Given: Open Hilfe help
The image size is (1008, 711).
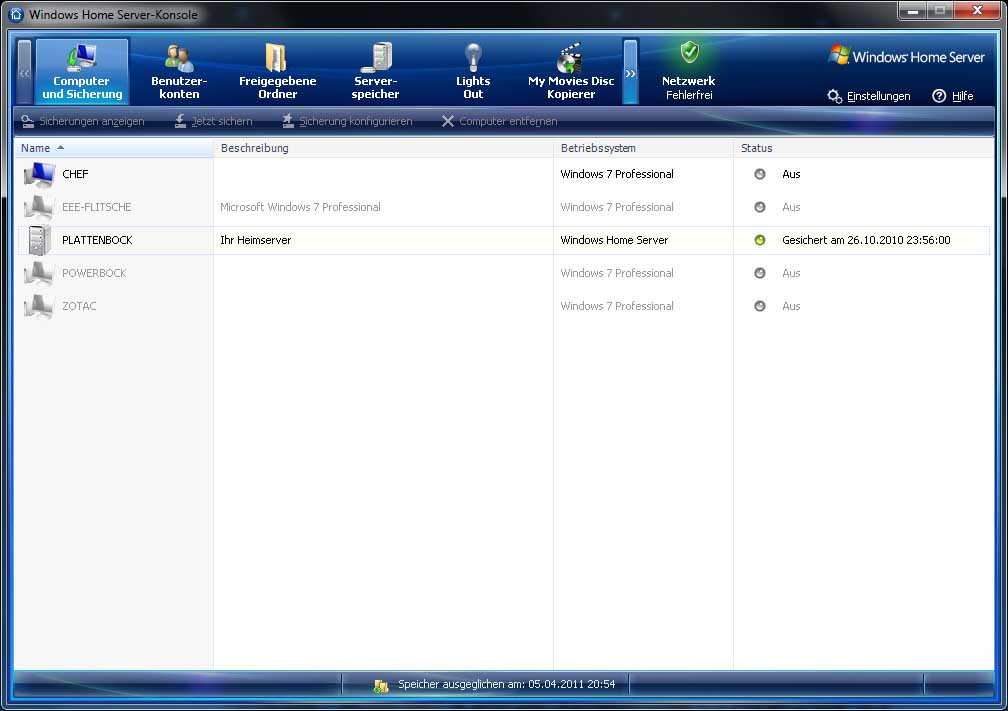Looking at the screenshot, I should point(953,96).
